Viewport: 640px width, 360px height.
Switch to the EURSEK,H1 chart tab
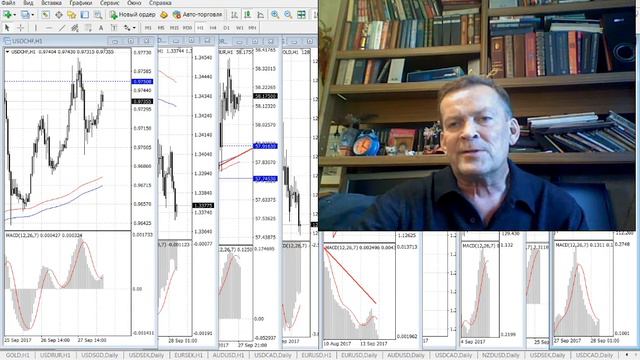click(x=189, y=356)
